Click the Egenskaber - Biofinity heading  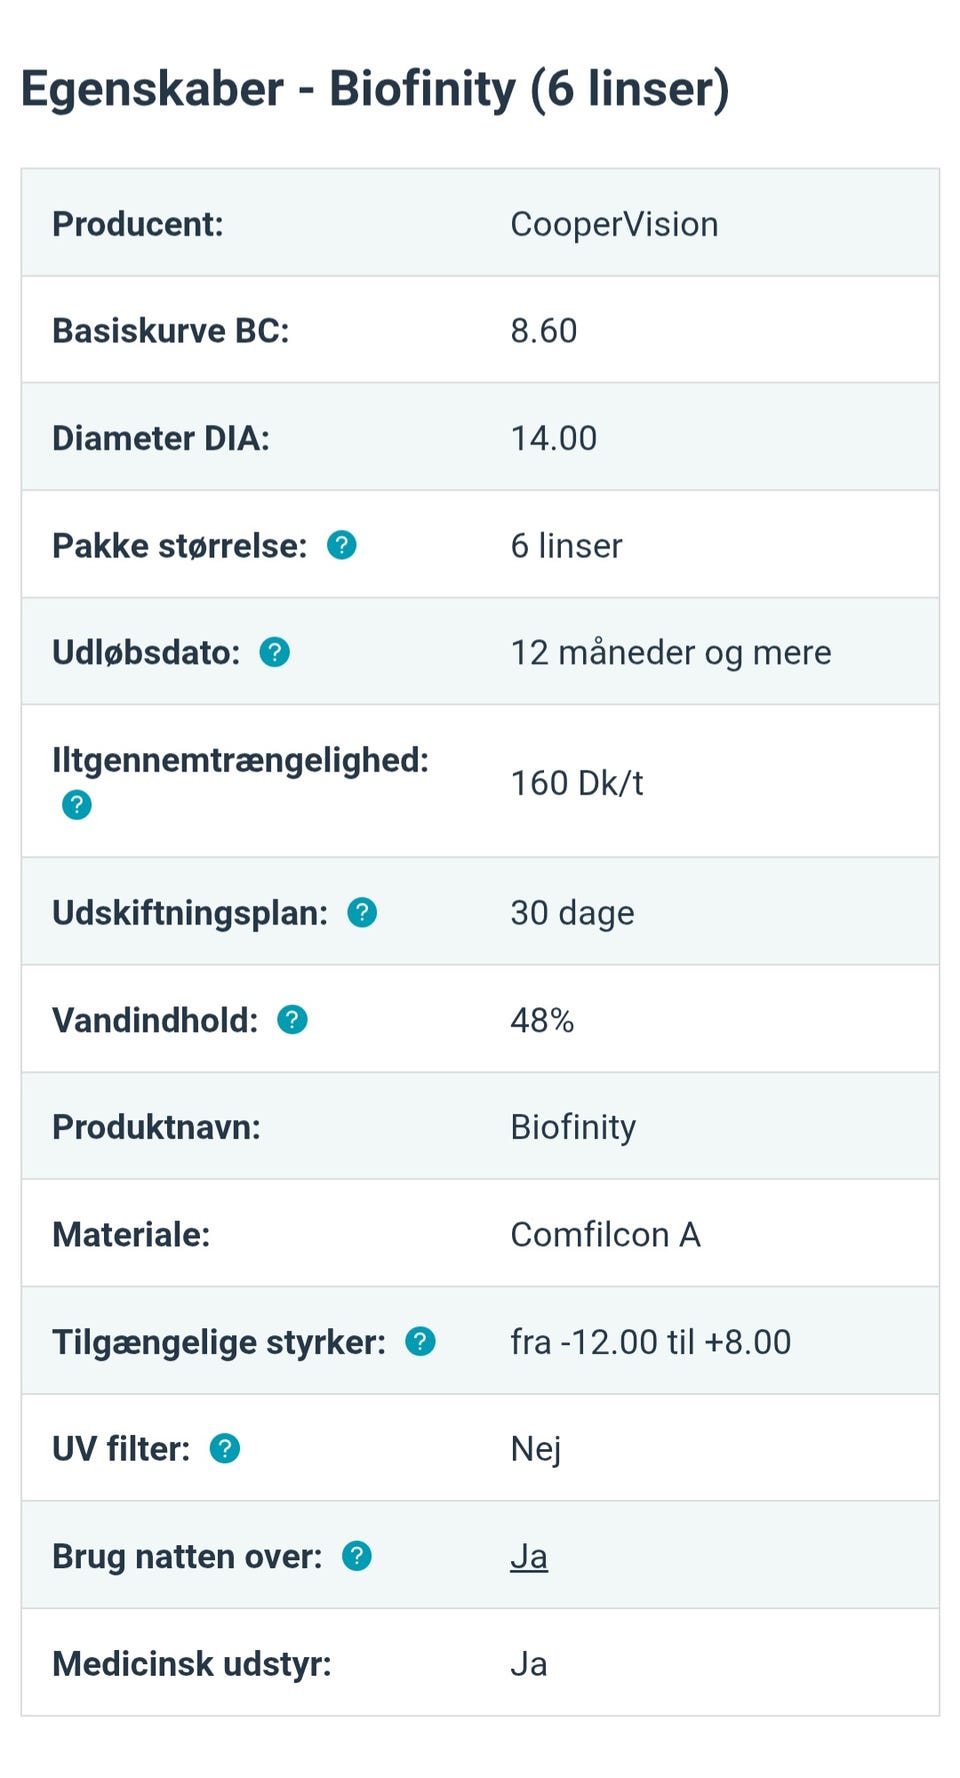click(375, 89)
